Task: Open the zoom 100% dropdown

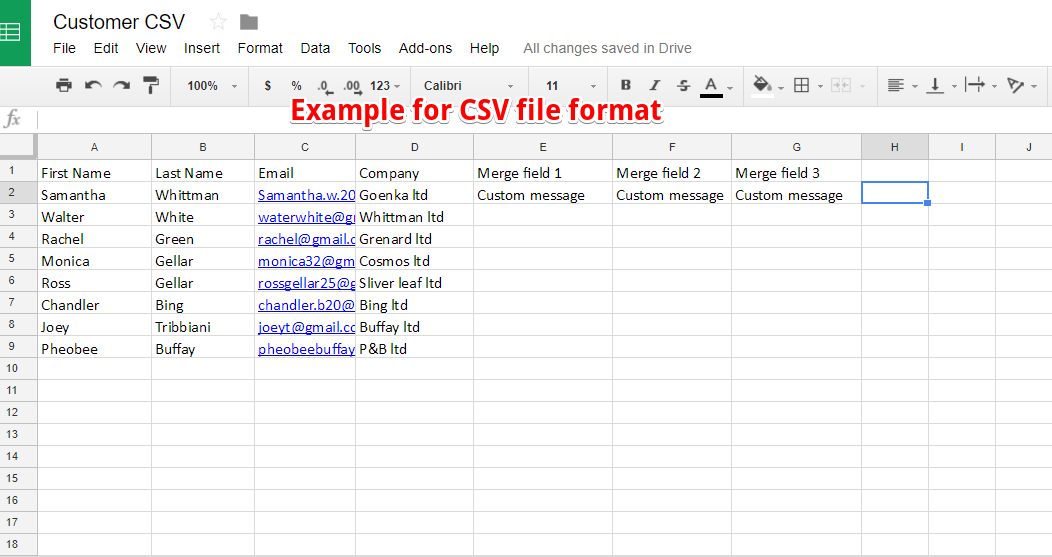Action: click(212, 86)
